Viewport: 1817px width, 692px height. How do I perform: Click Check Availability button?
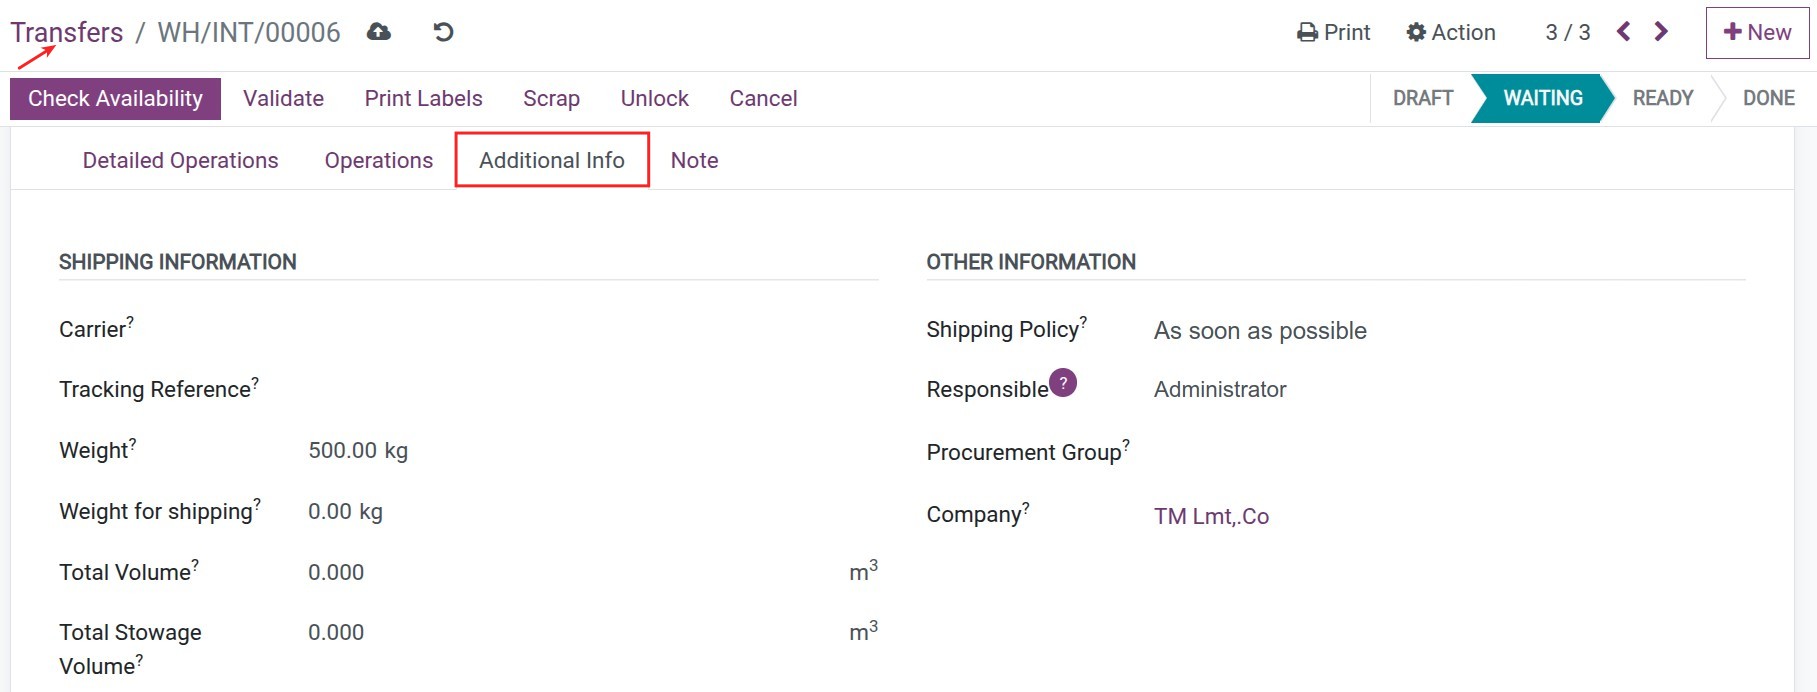[115, 99]
